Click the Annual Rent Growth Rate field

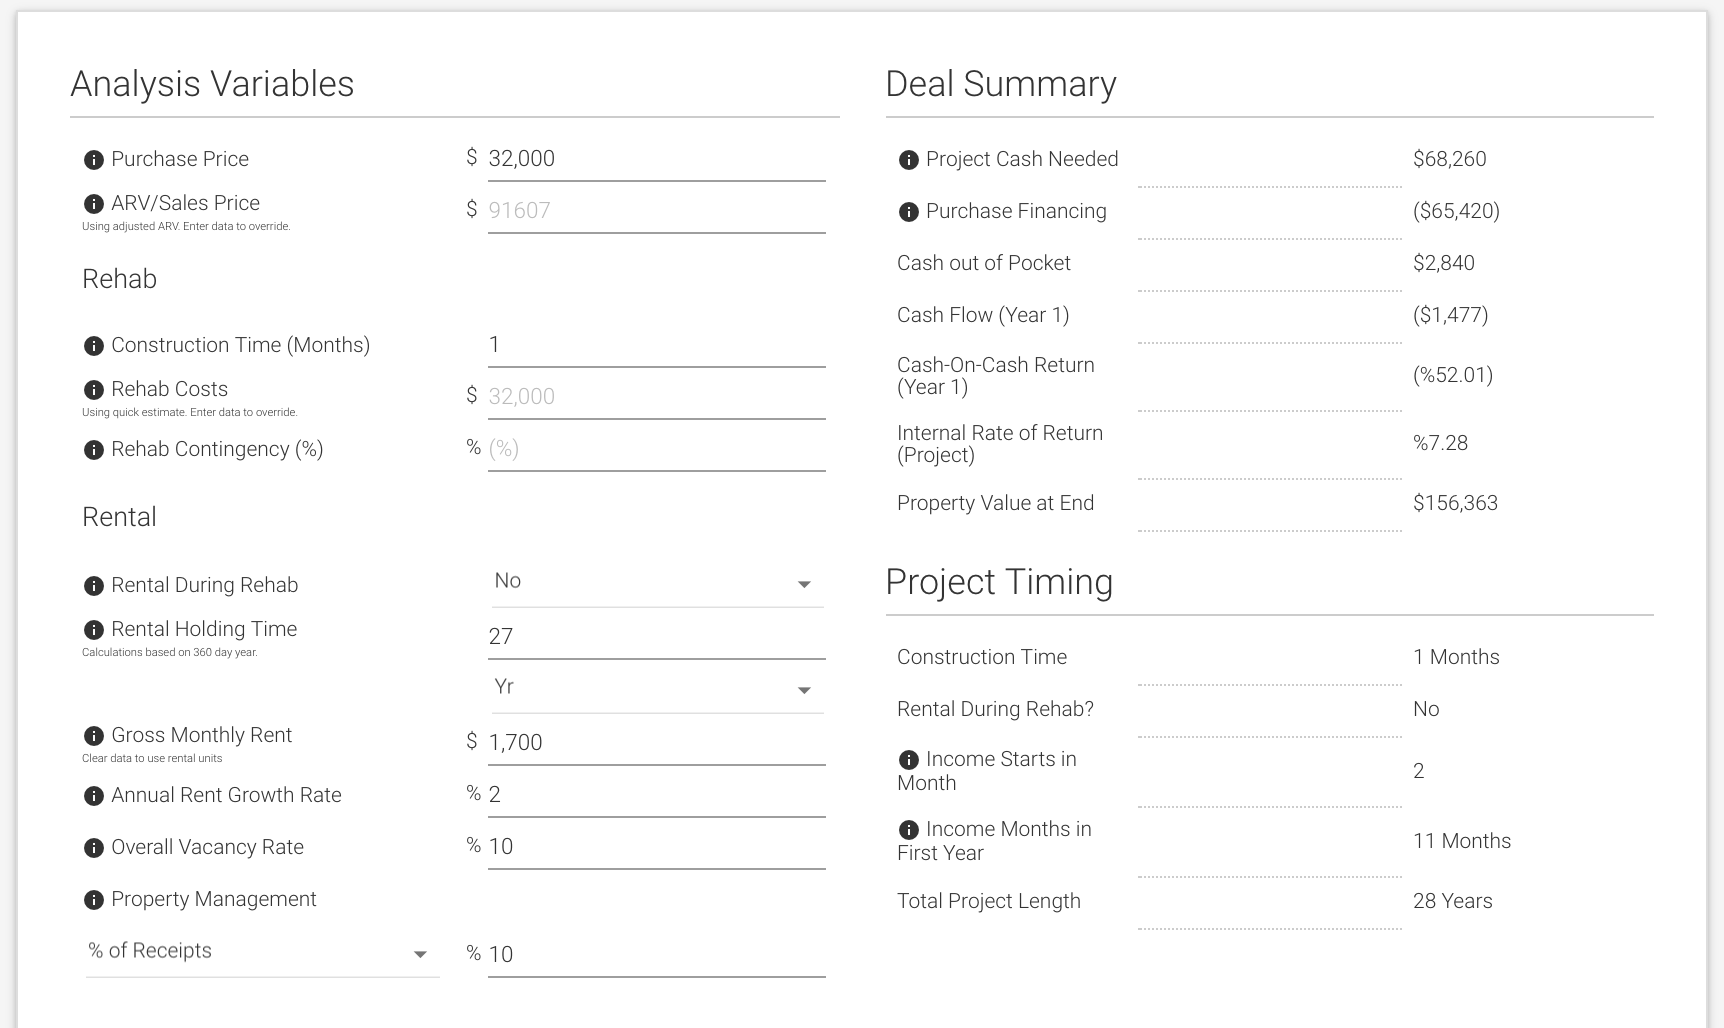[x=656, y=795]
